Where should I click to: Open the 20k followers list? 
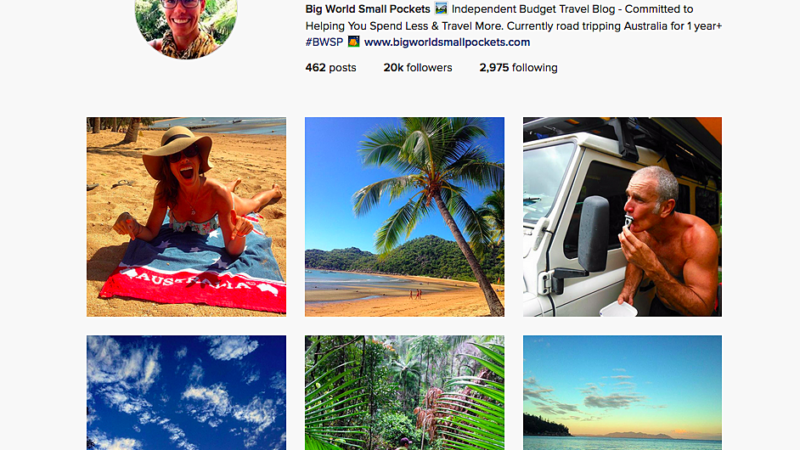point(418,67)
